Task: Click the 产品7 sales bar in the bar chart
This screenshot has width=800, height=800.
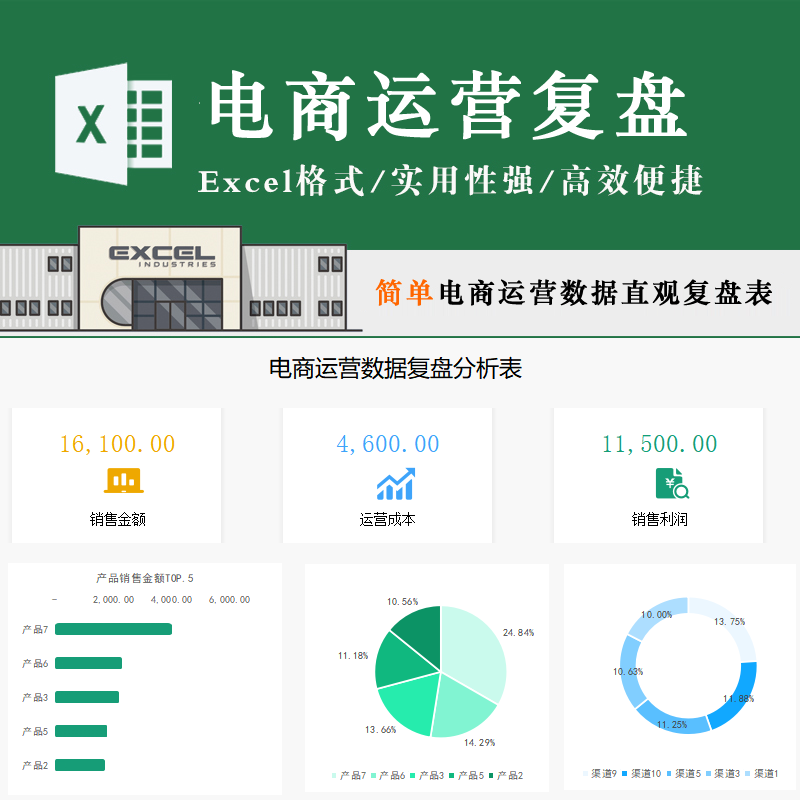Action: tap(115, 630)
